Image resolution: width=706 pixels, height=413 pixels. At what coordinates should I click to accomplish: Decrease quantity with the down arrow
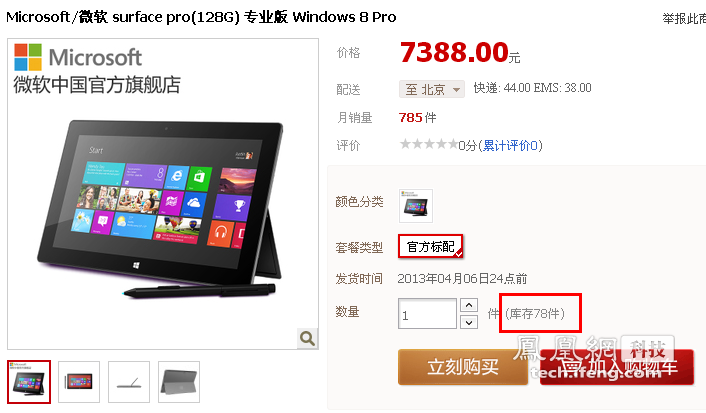click(469, 322)
